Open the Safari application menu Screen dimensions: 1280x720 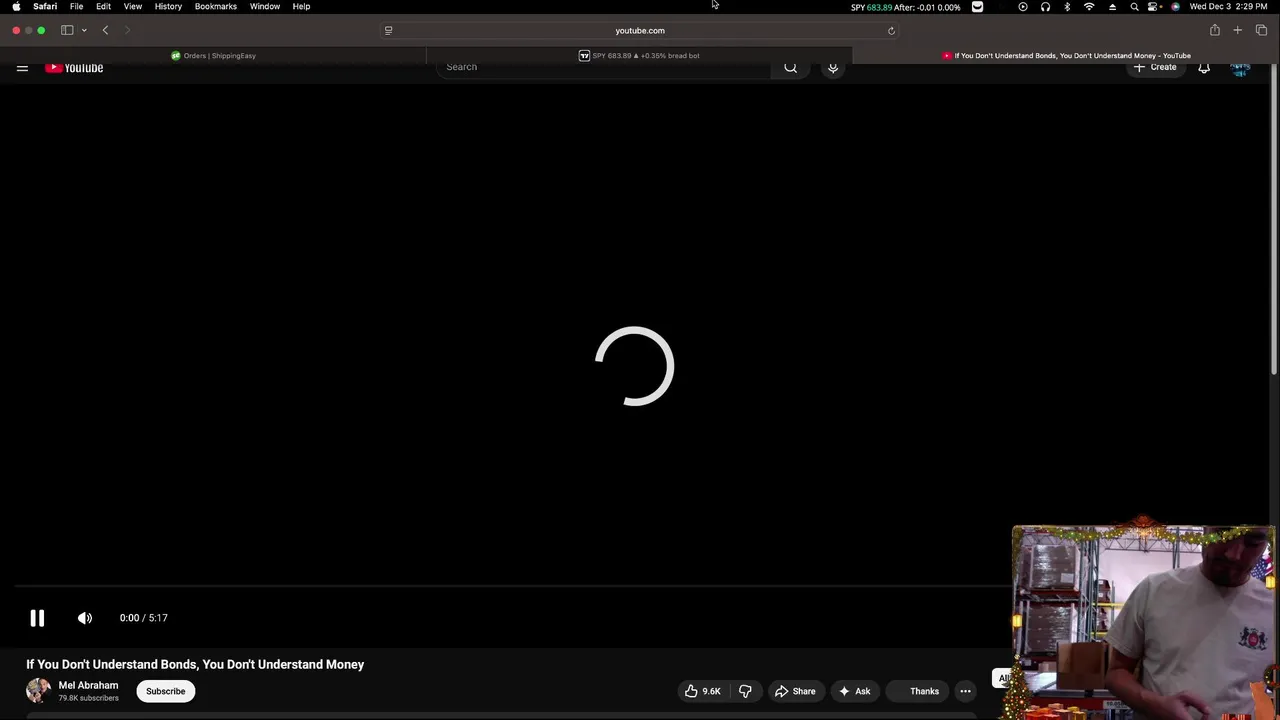click(x=45, y=7)
